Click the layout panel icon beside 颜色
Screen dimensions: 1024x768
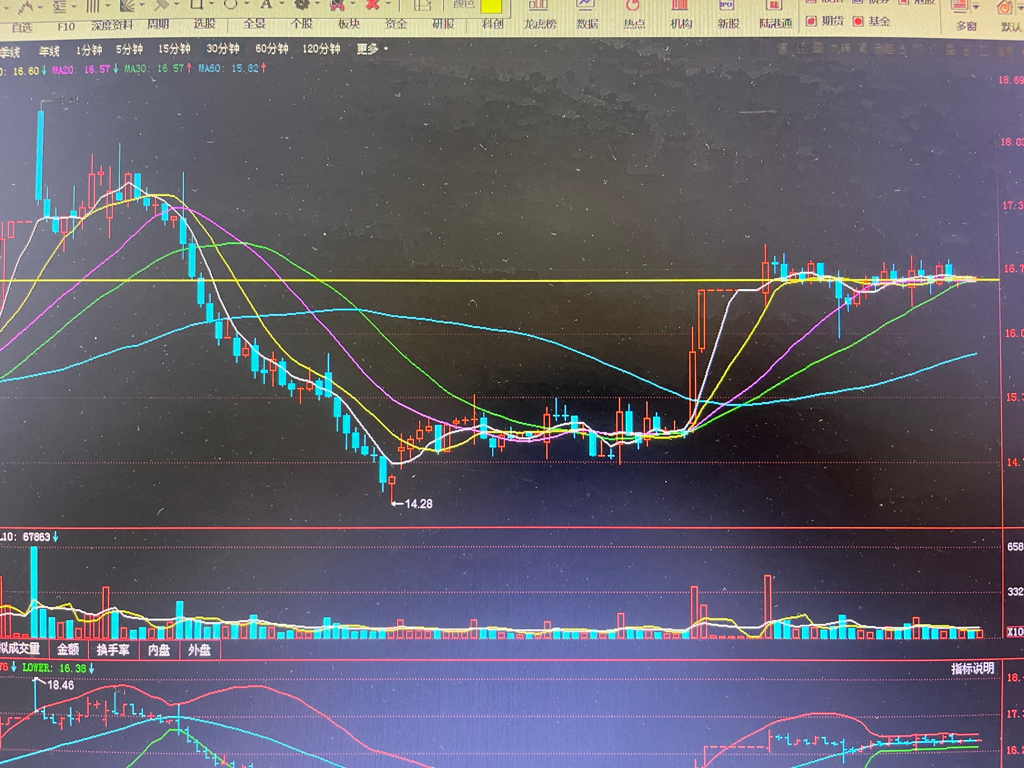coord(423,5)
